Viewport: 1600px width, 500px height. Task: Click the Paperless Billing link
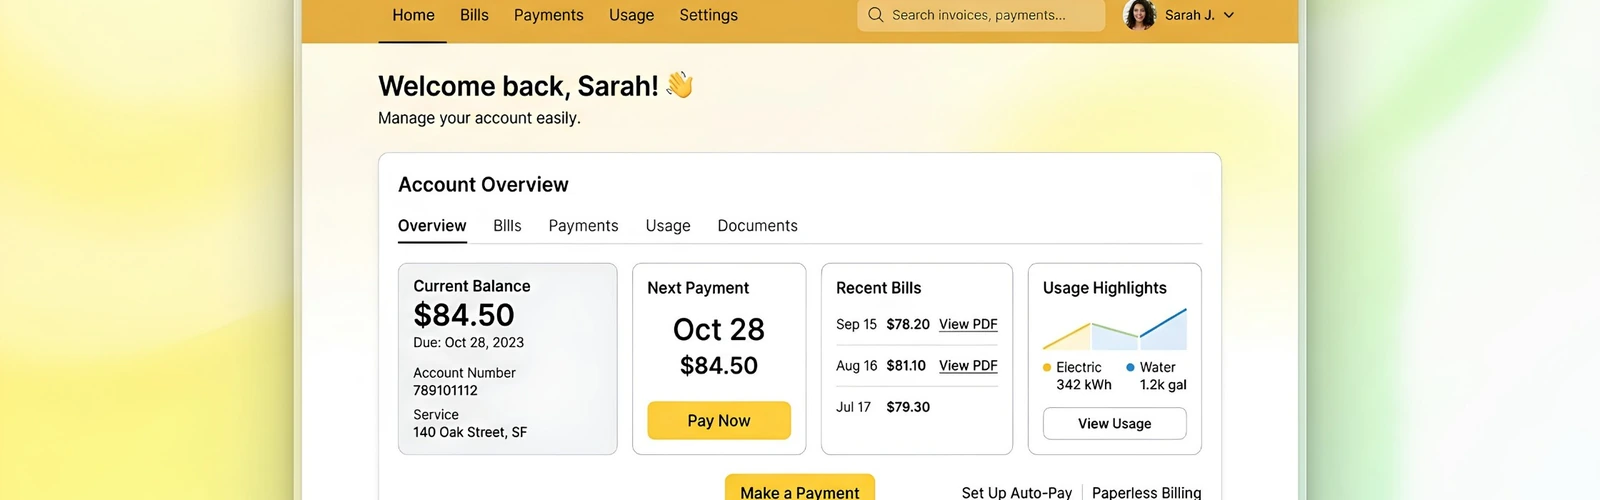click(x=1146, y=493)
